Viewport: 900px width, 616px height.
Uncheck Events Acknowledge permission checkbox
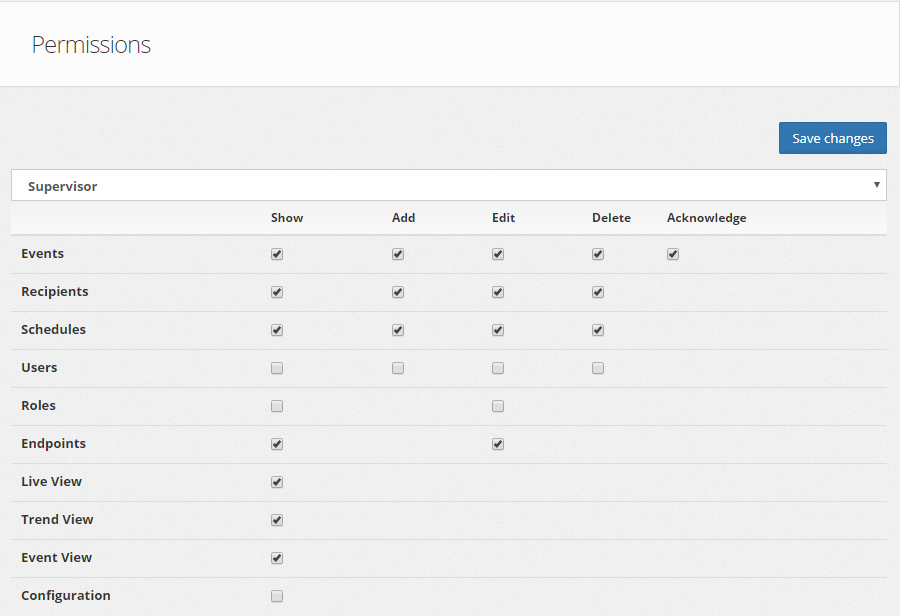[x=673, y=254]
